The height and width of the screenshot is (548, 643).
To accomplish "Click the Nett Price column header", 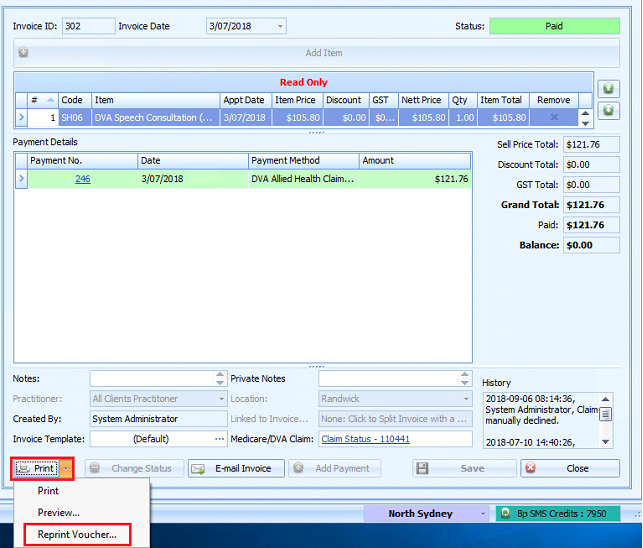I will [x=423, y=100].
